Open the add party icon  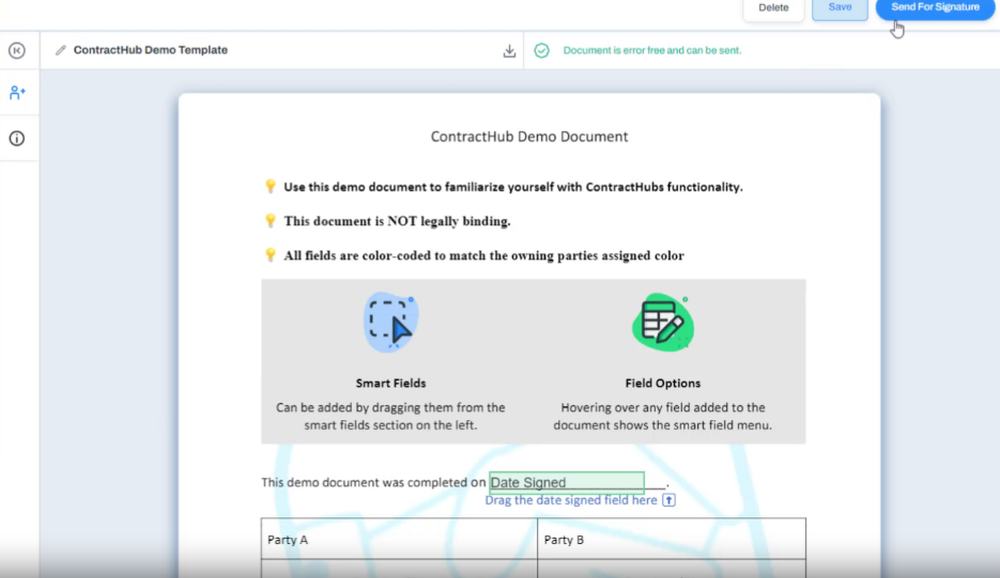pos(17,93)
